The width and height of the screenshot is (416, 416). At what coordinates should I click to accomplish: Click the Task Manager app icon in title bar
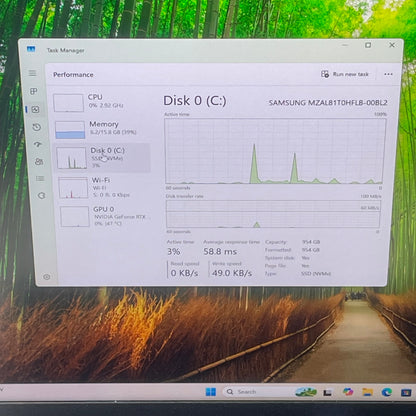(31, 49)
